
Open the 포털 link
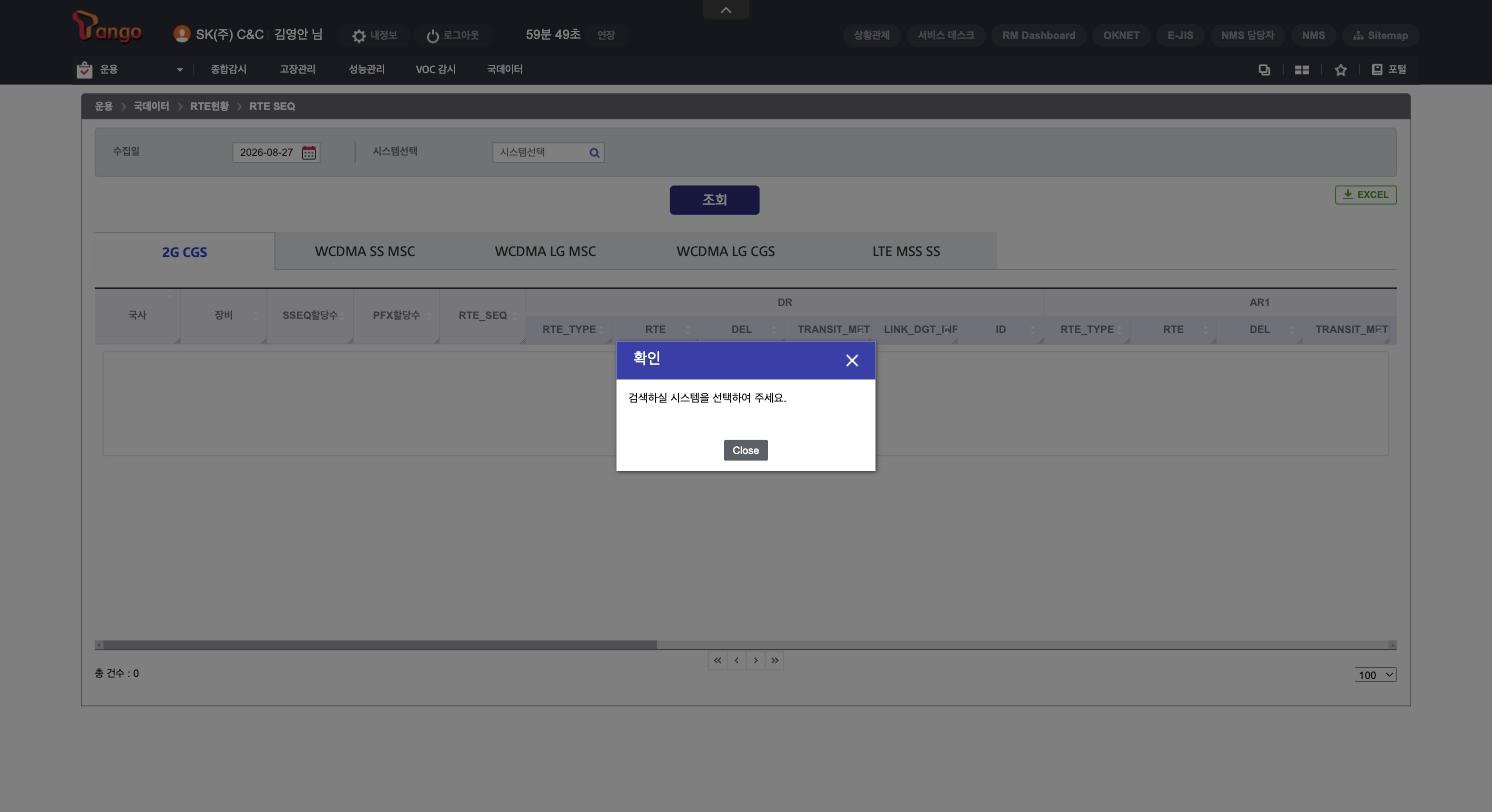1388,70
